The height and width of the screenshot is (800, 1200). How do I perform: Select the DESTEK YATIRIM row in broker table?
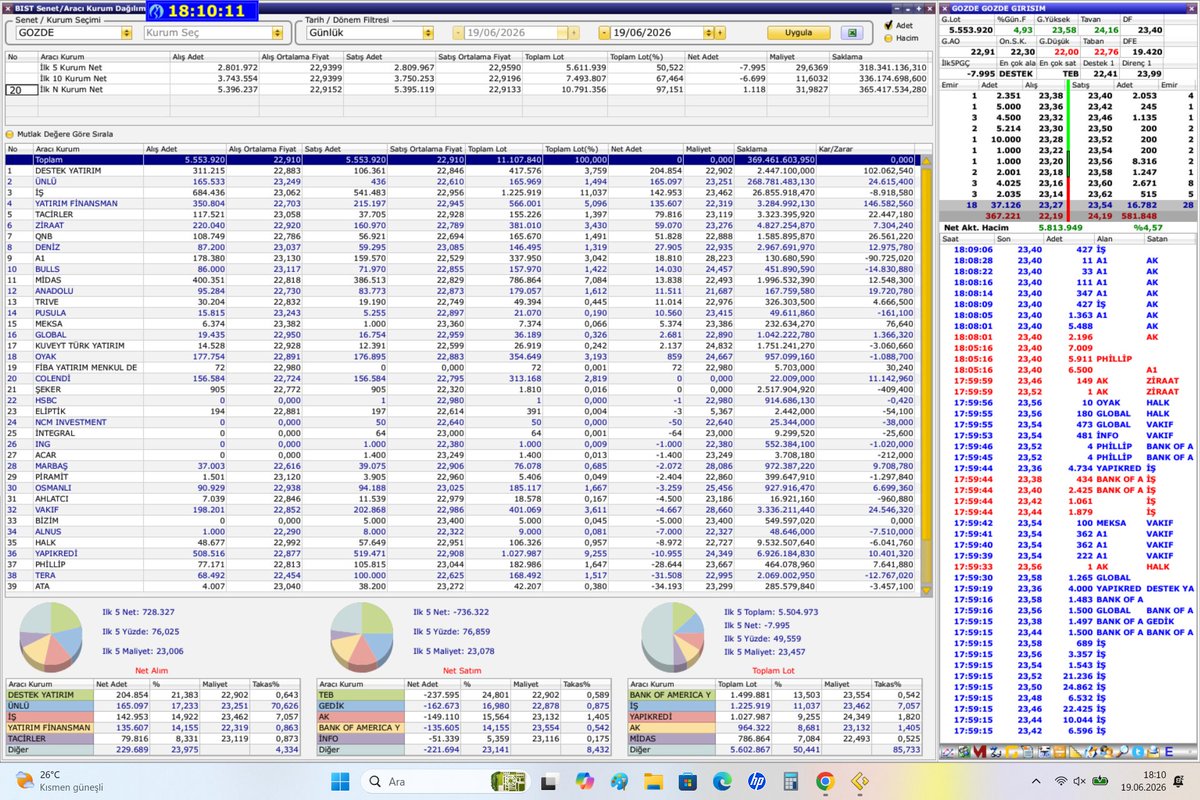[x=460, y=170]
